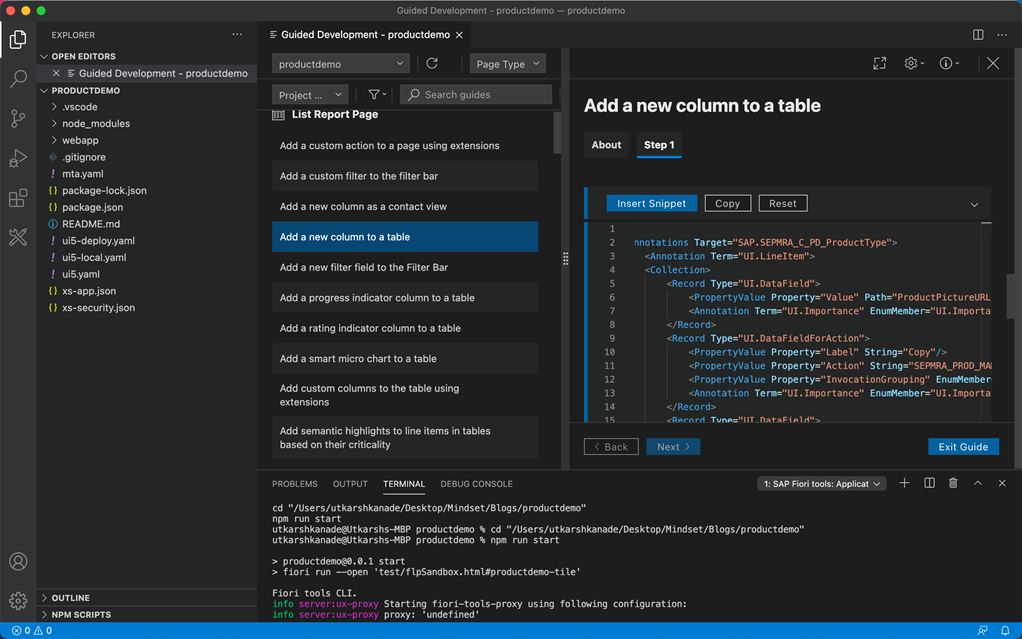Click the Reset snippet button
Image resolution: width=1022 pixels, height=639 pixels.
click(783, 203)
